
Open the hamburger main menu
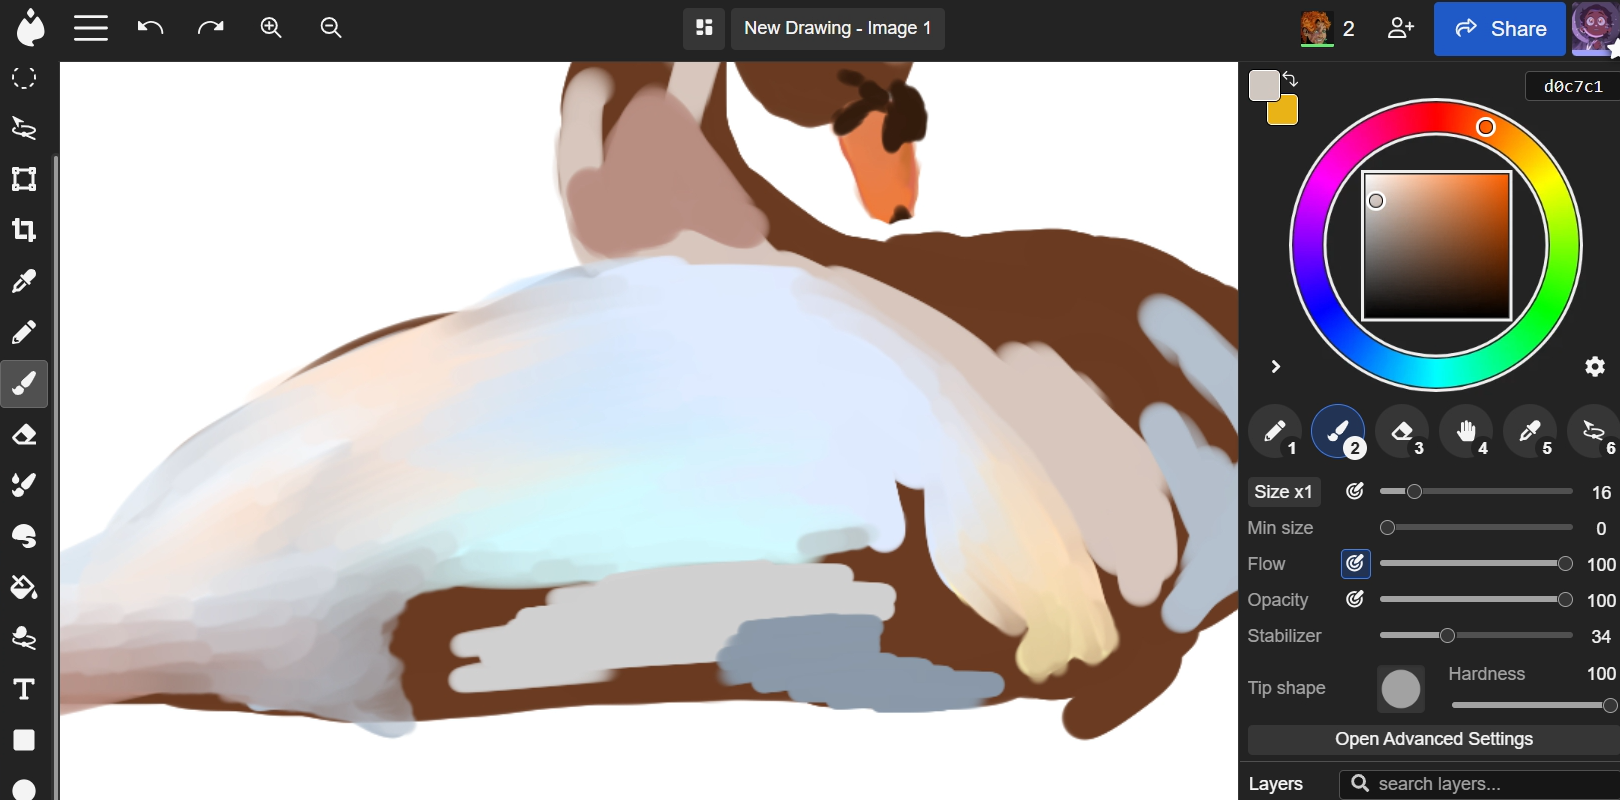click(x=91, y=28)
